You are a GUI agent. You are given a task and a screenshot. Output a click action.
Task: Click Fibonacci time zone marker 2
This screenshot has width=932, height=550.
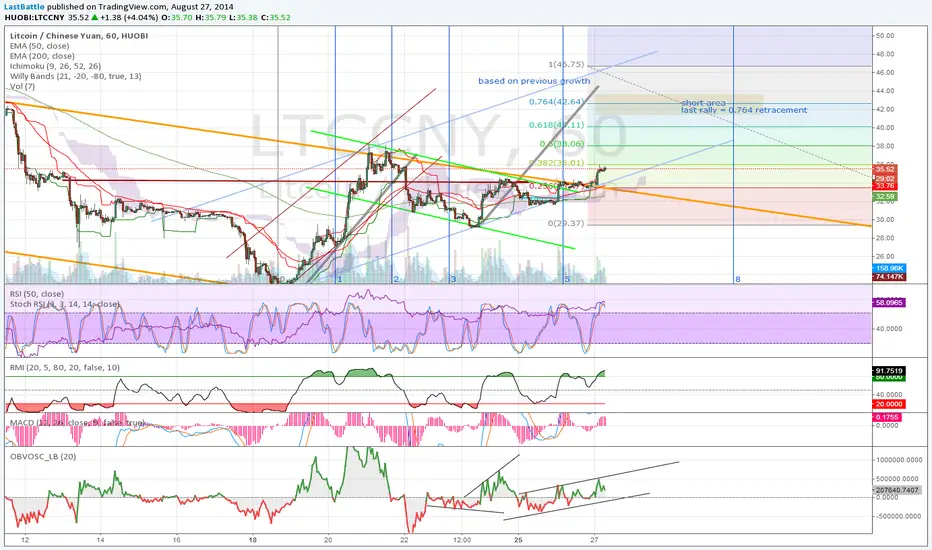pyautogui.click(x=396, y=279)
